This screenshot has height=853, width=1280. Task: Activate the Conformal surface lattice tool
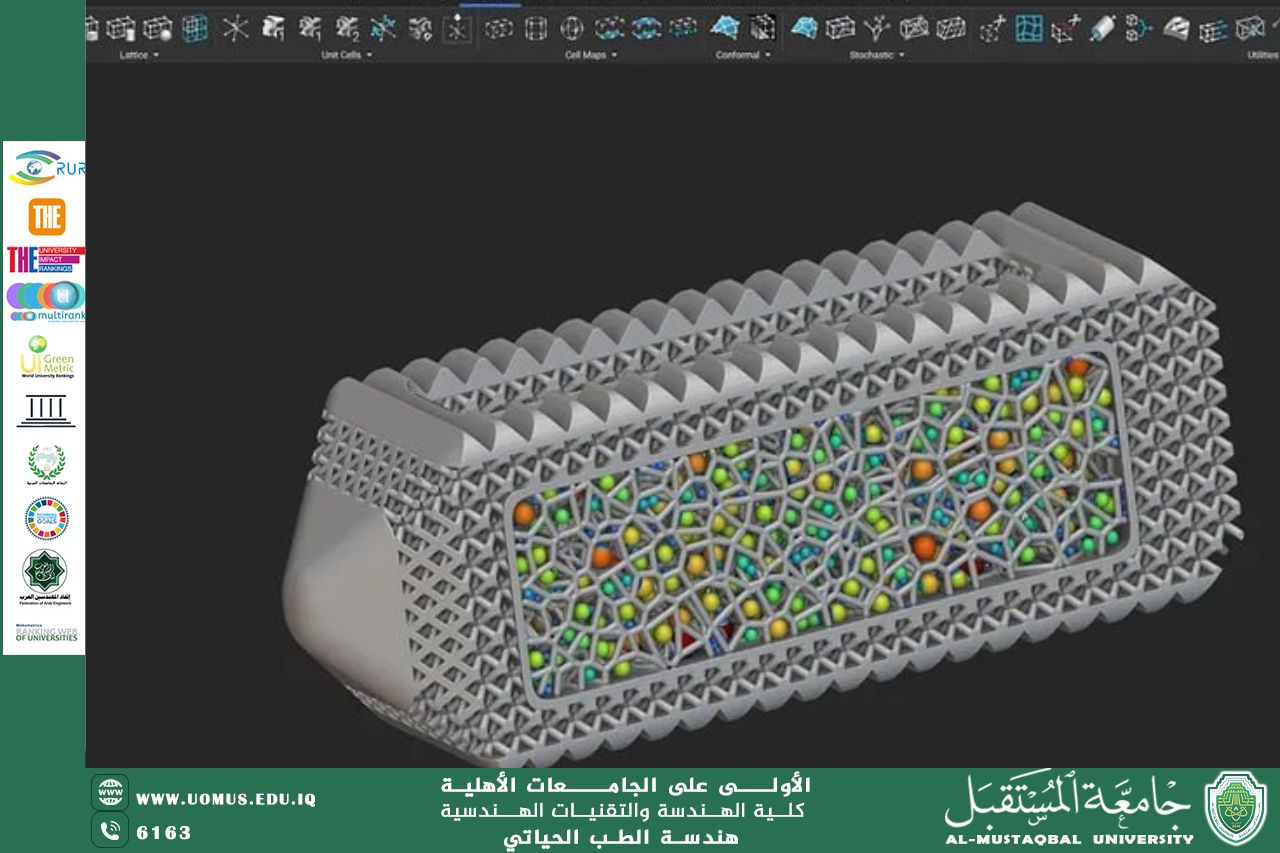click(725, 28)
